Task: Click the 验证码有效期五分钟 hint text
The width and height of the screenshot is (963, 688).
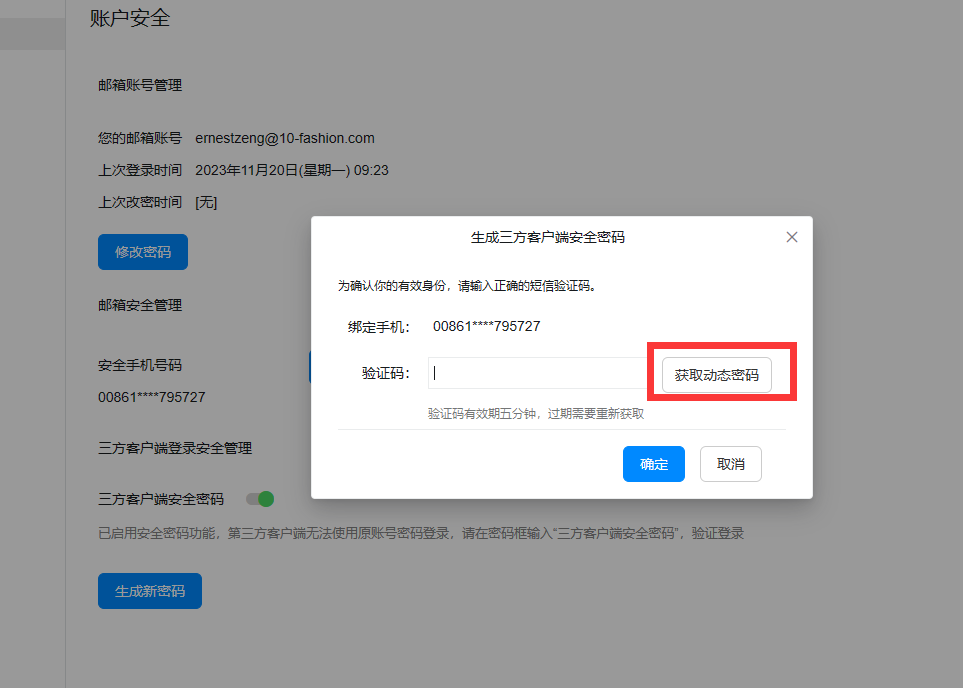Action: [x=535, y=413]
